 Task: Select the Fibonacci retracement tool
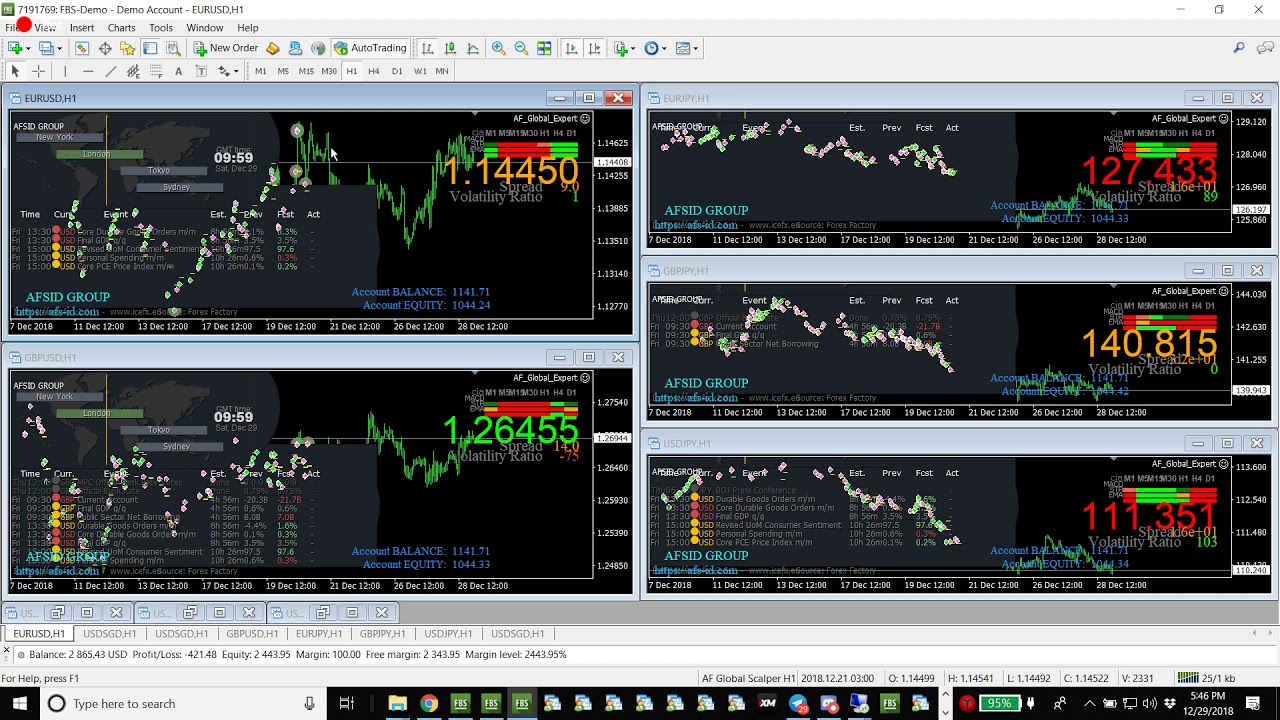coord(156,71)
